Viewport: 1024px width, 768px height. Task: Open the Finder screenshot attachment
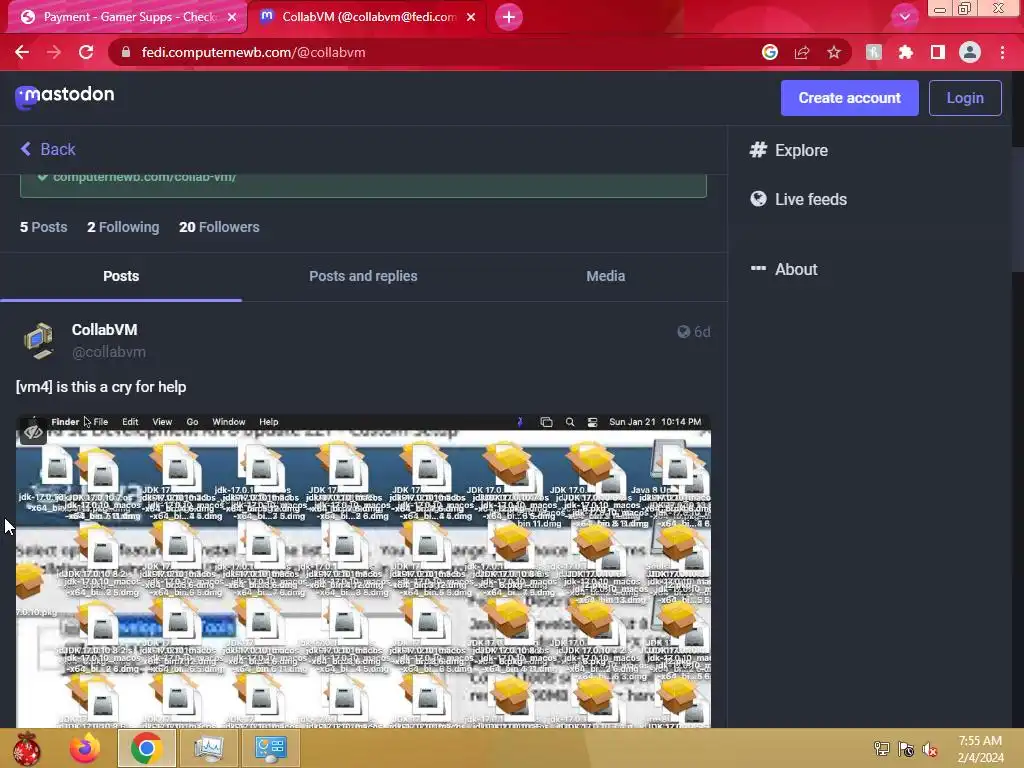click(x=363, y=571)
